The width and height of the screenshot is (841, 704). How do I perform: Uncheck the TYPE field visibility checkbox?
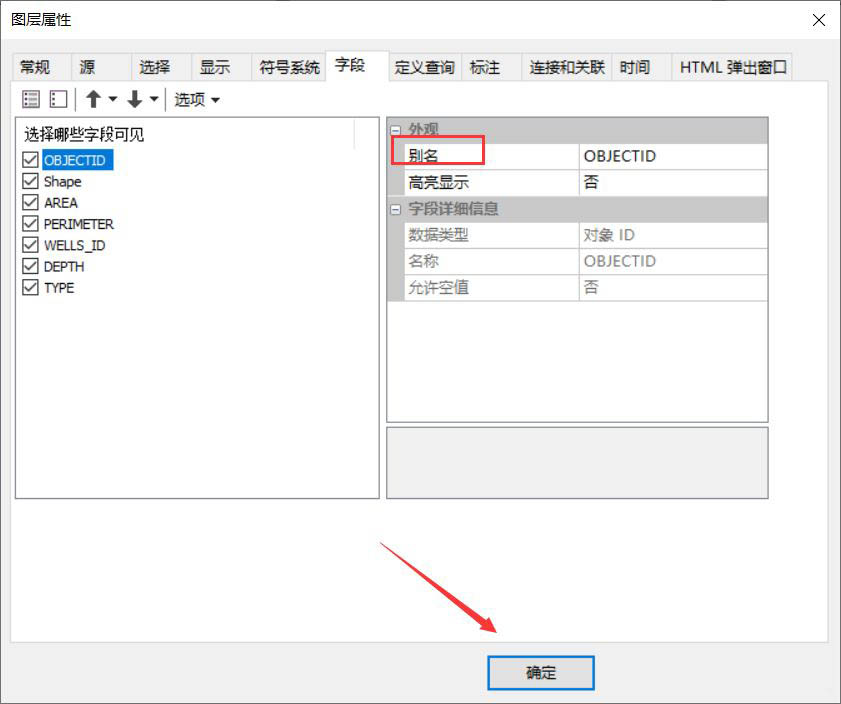pos(30,287)
